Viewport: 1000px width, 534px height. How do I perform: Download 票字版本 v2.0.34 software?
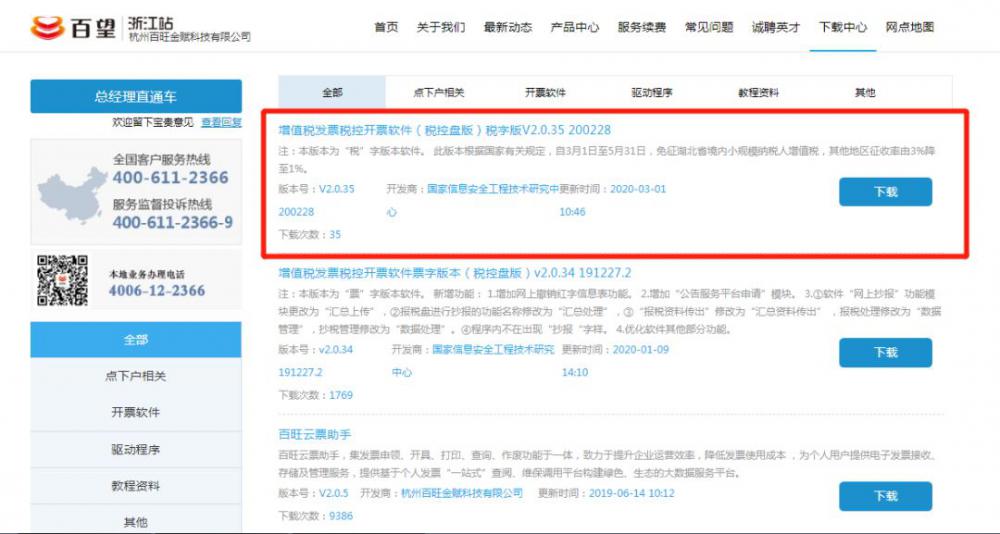885,352
